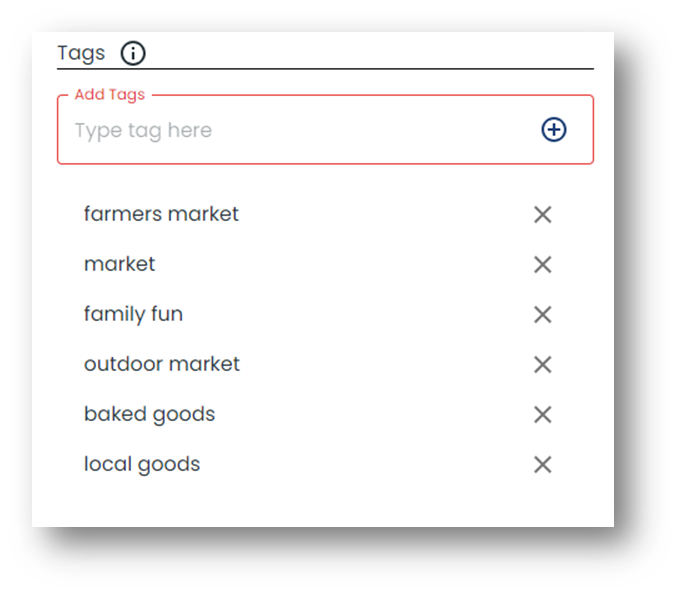
Task: Focus the Type tag here field
Action: click(x=303, y=130)
